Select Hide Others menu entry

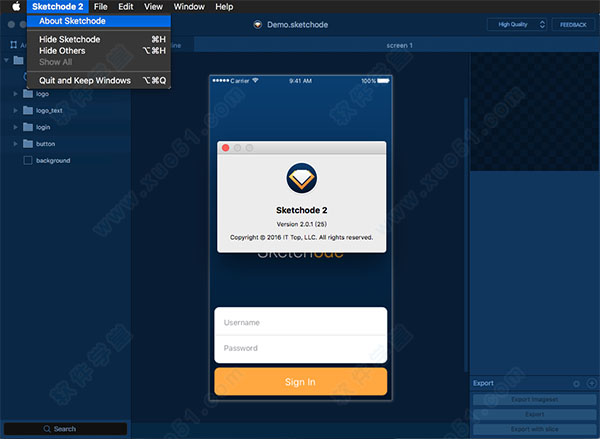click(62, 50)
